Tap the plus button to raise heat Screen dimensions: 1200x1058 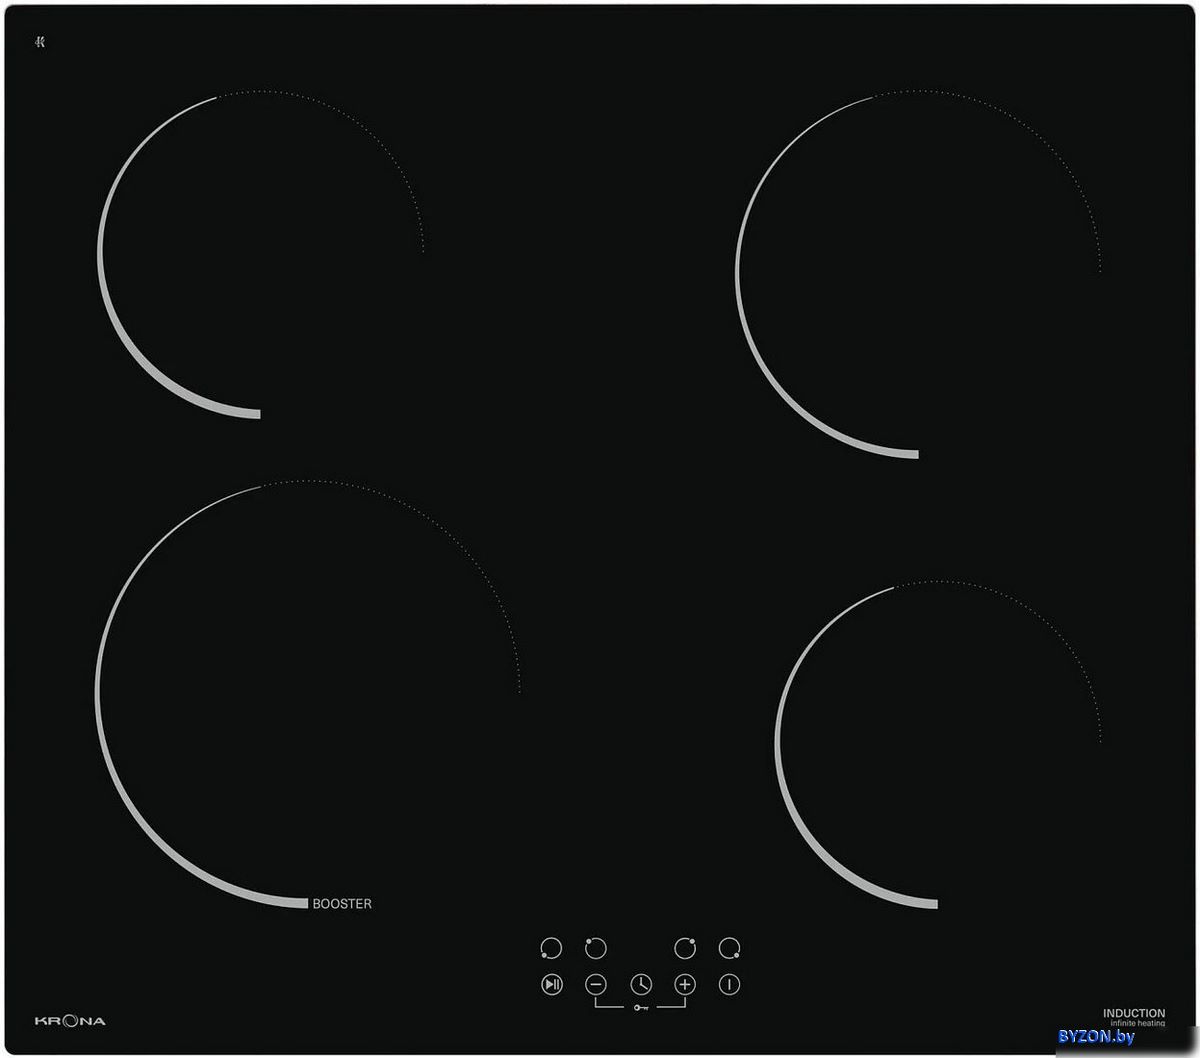pyautogui.click(x=685, y=985)
